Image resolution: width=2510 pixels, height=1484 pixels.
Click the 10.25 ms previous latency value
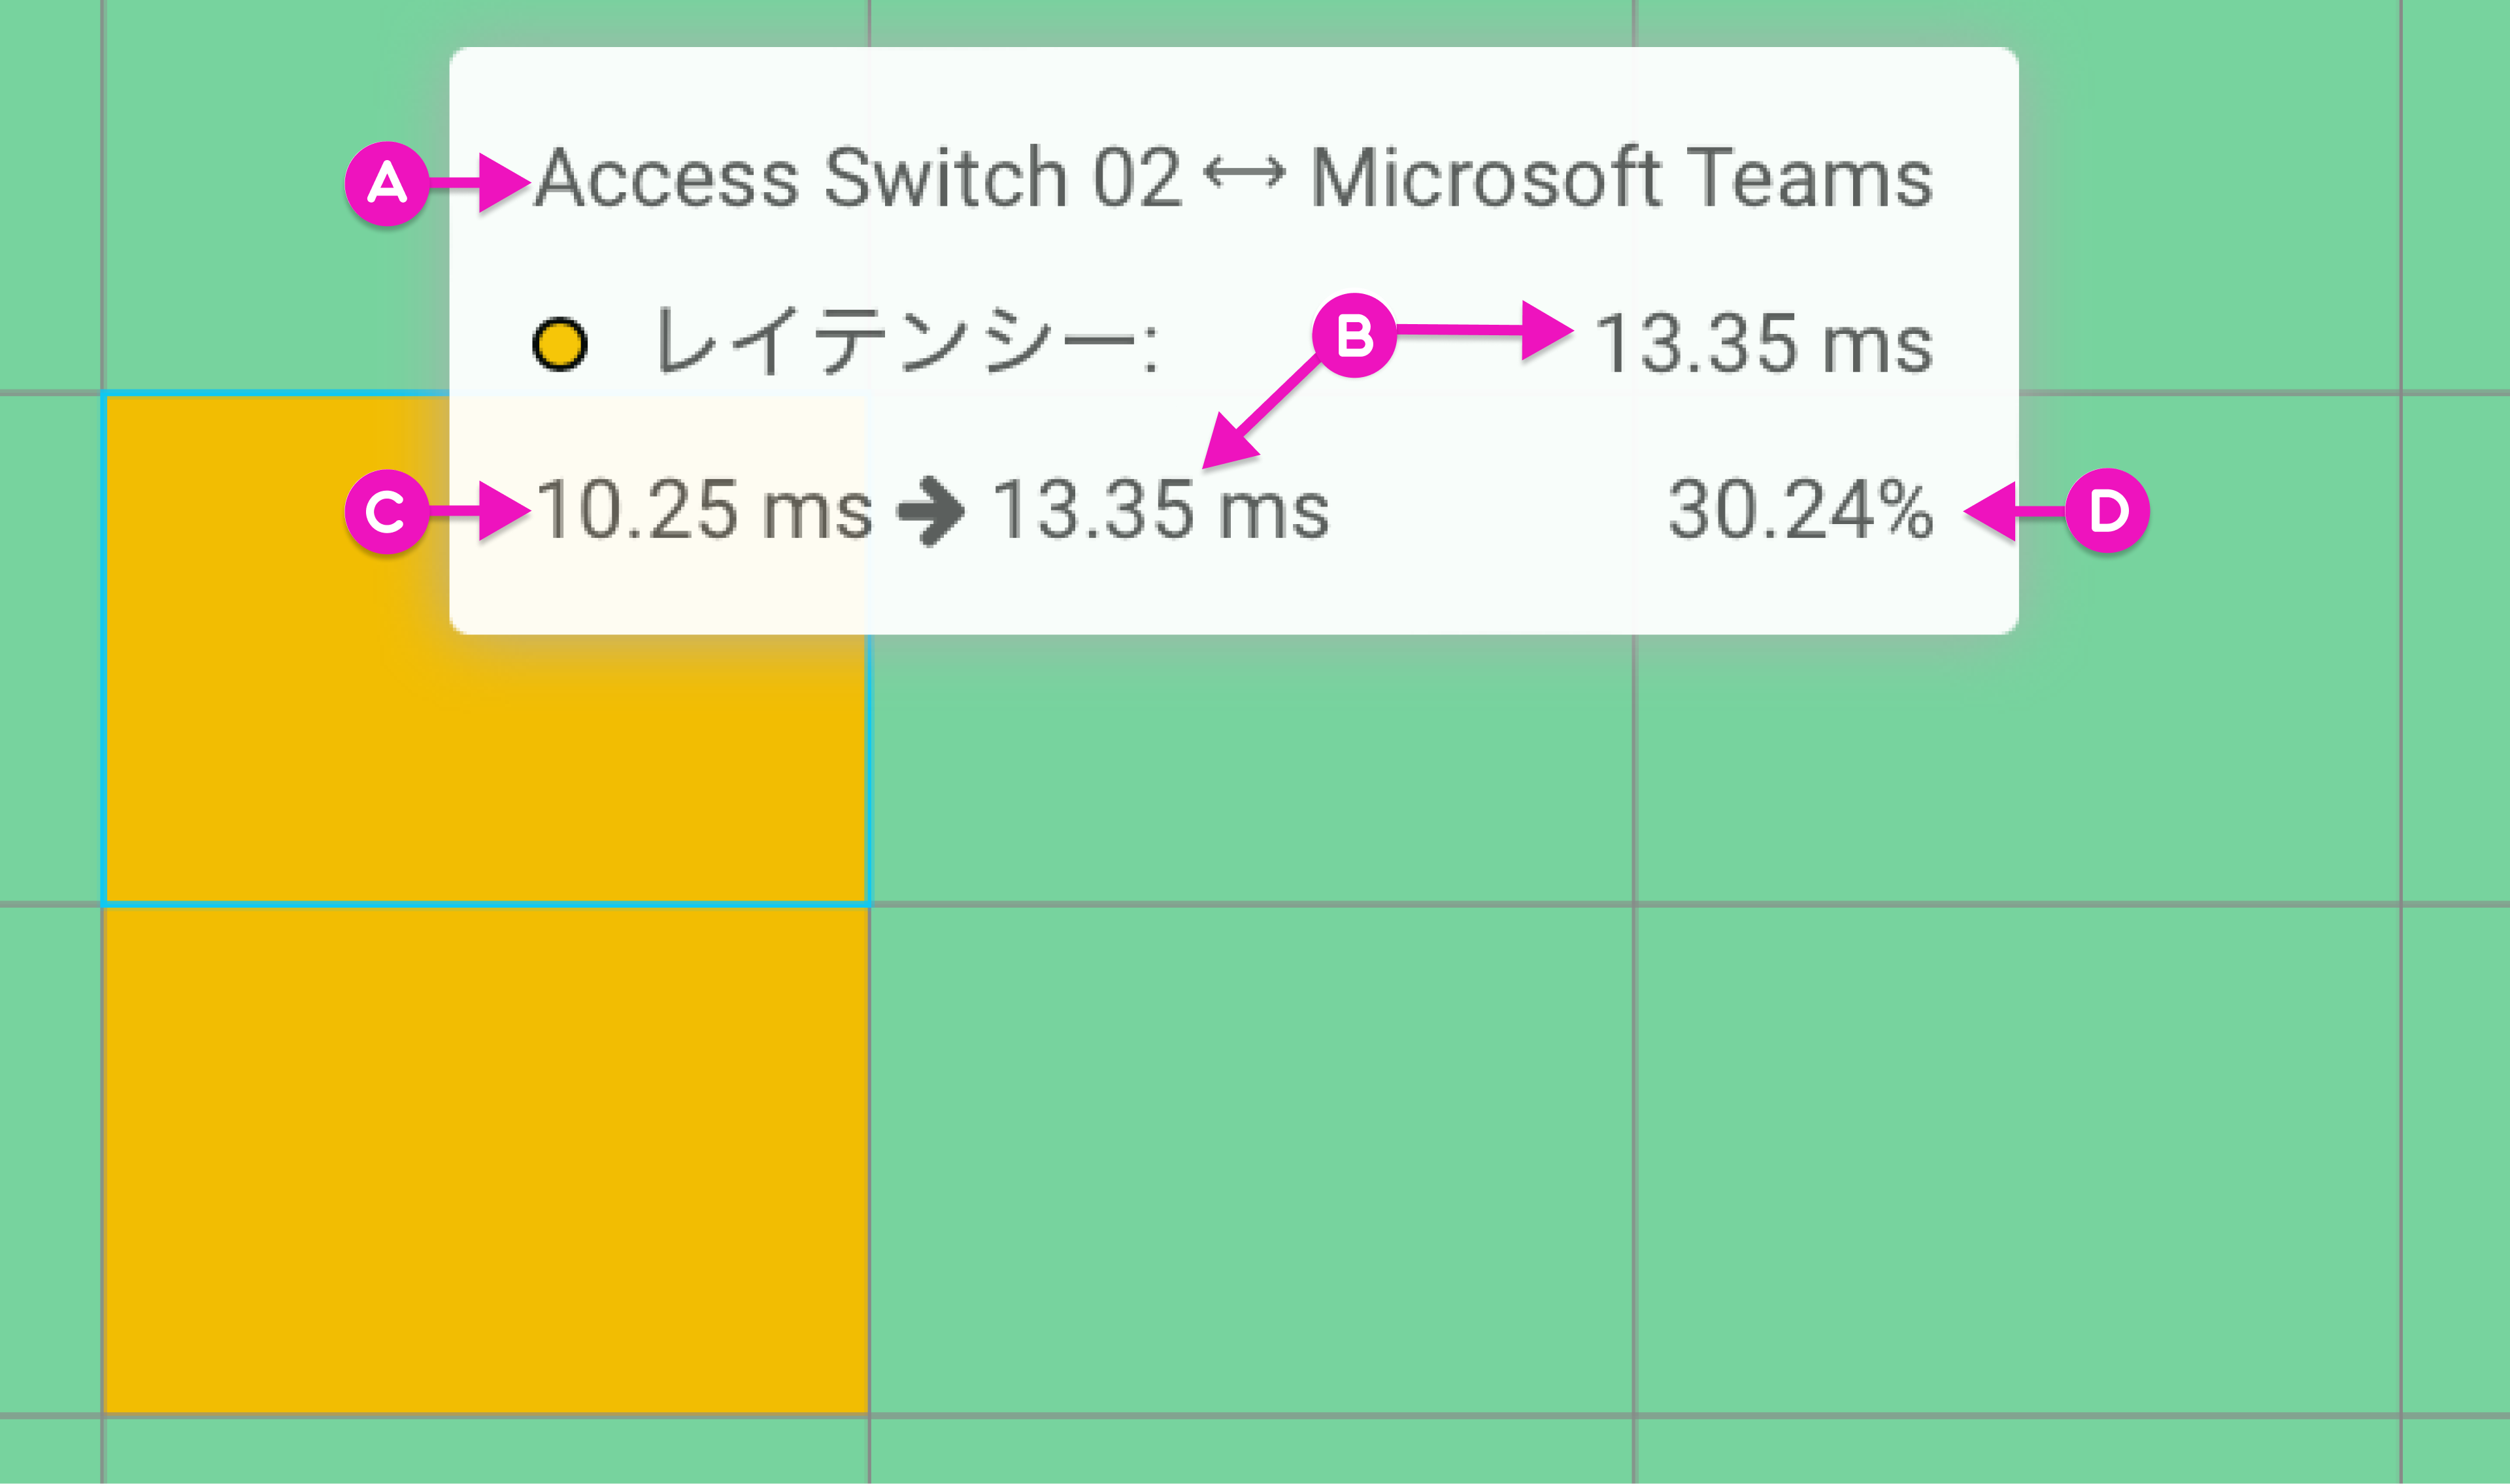coord(704,510)
